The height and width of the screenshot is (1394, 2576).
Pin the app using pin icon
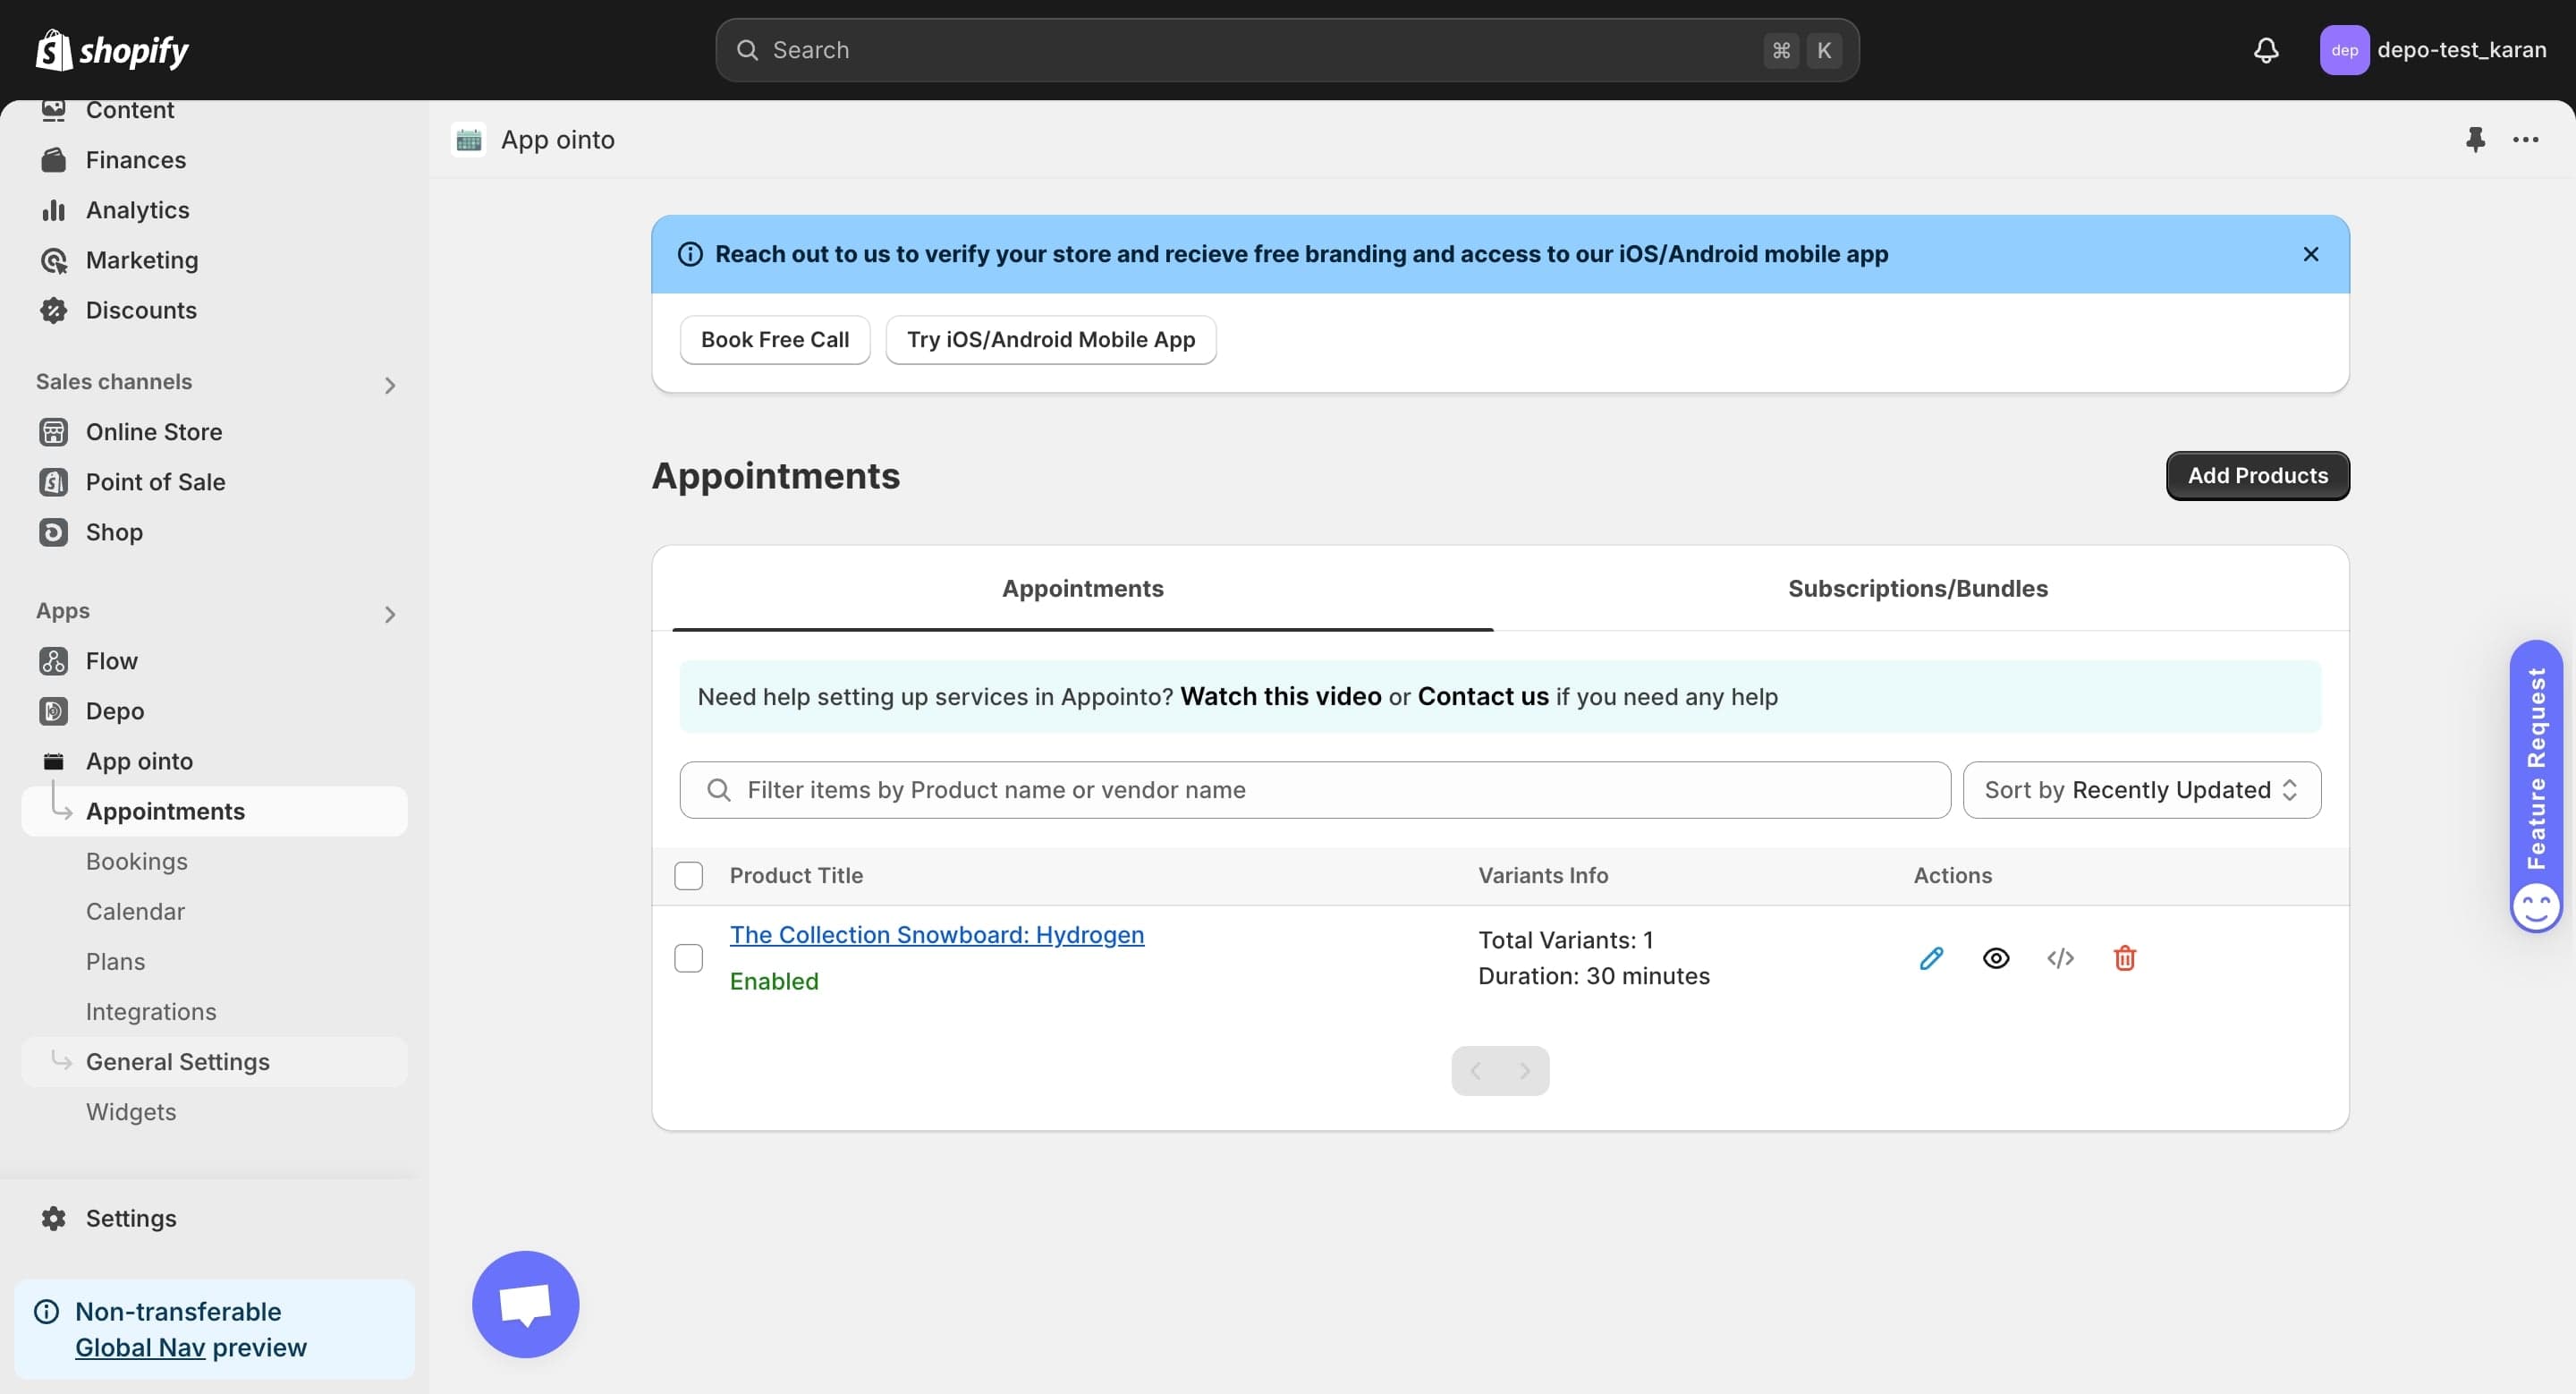2475,139
